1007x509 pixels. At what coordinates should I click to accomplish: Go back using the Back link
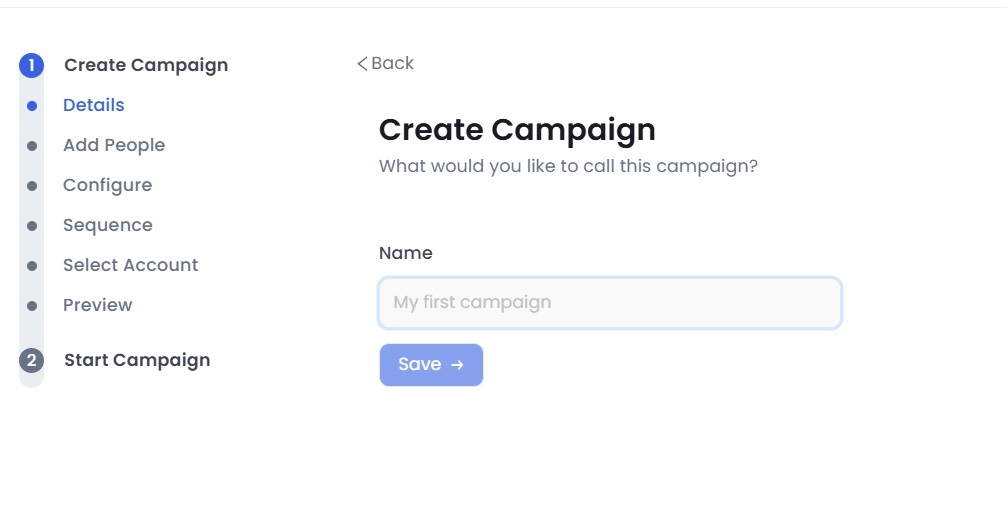point(386,64)
